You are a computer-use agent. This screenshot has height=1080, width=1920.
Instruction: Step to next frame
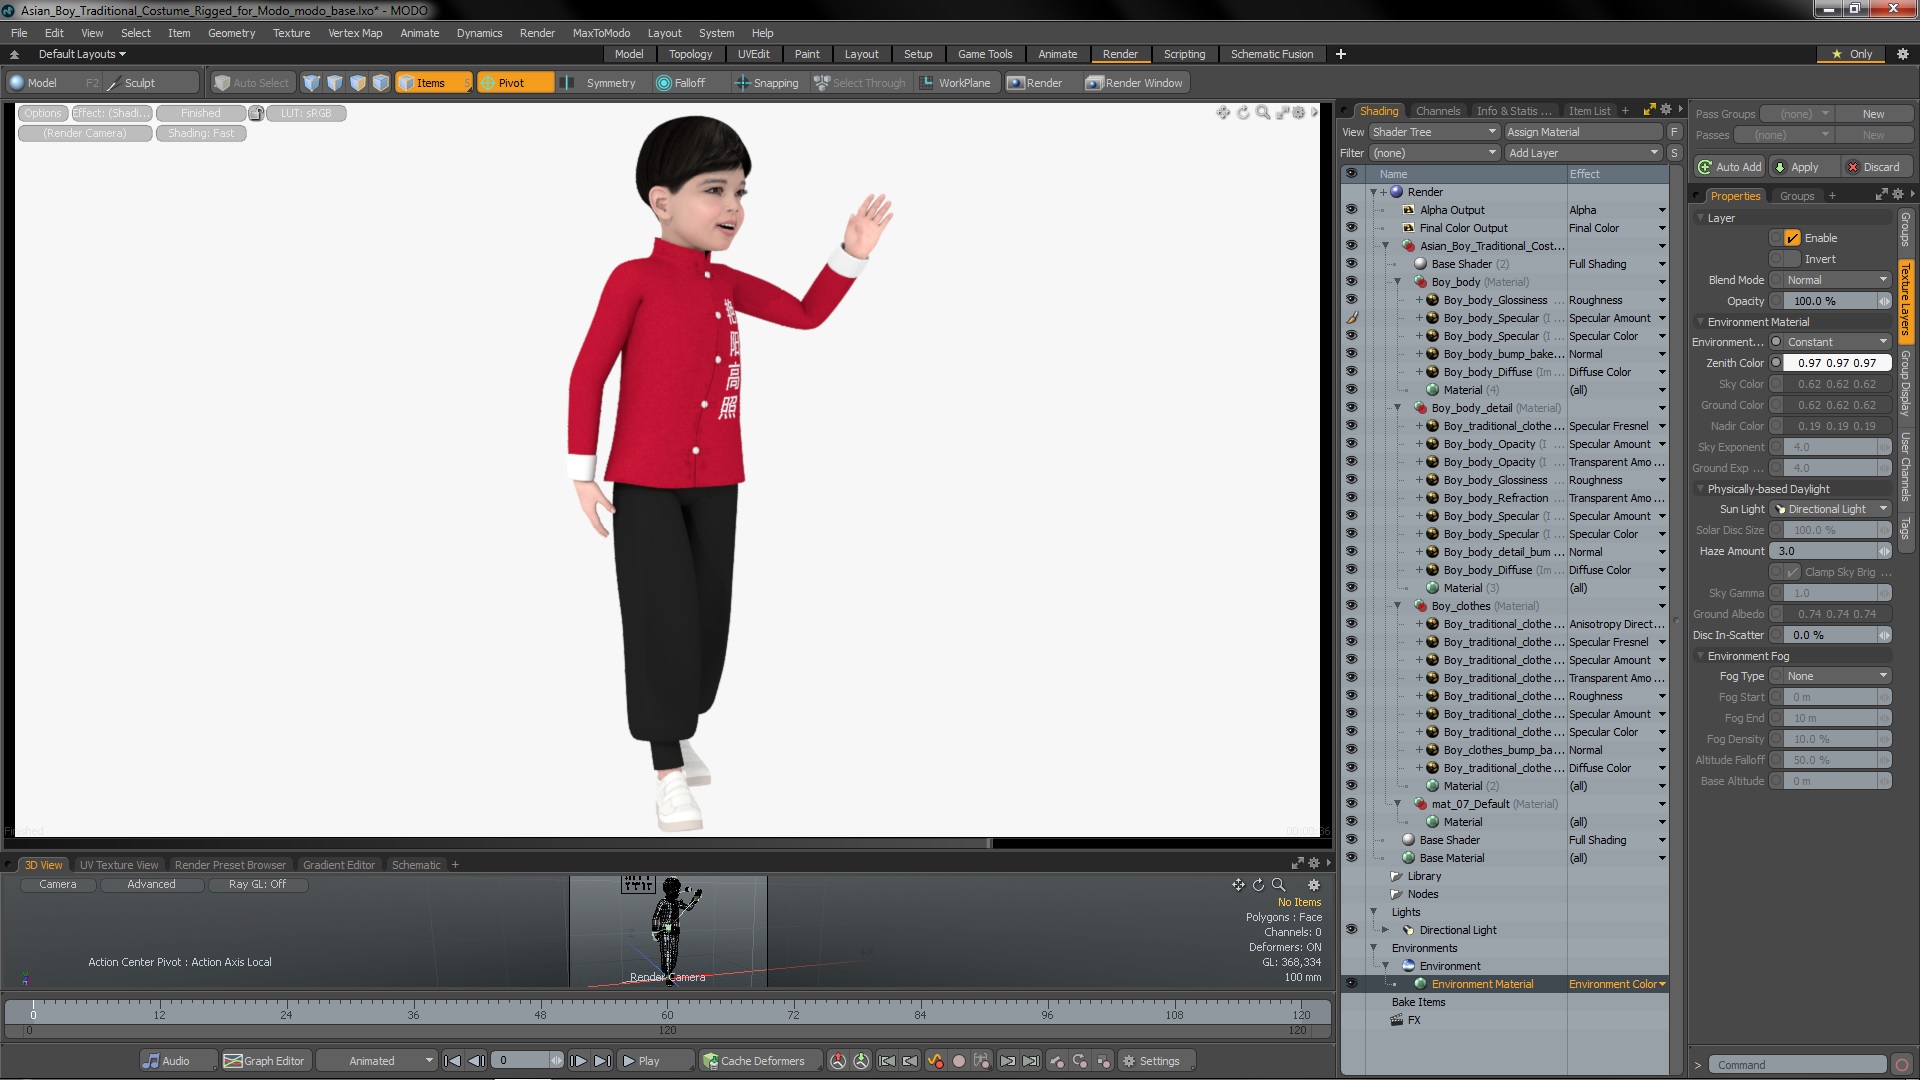[578, 1061]
